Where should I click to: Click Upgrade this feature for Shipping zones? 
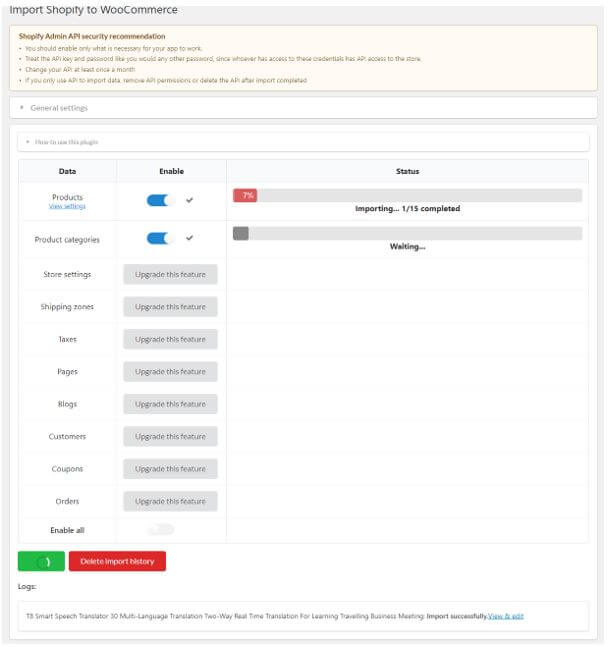(170, 307)
